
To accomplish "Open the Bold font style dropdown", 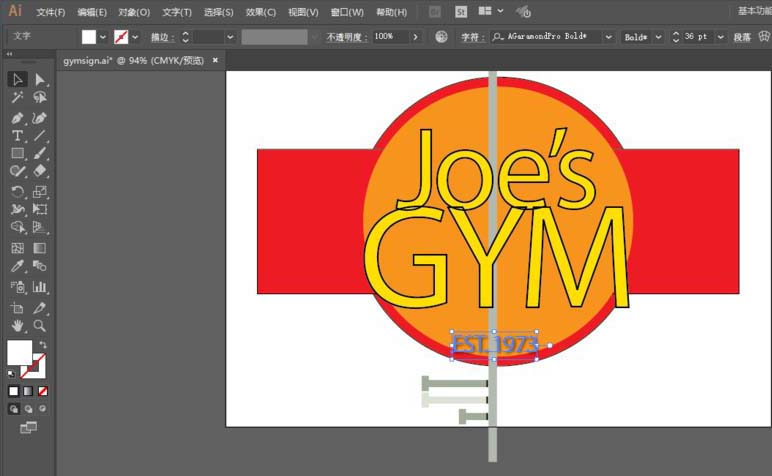I will click(657, 37).
